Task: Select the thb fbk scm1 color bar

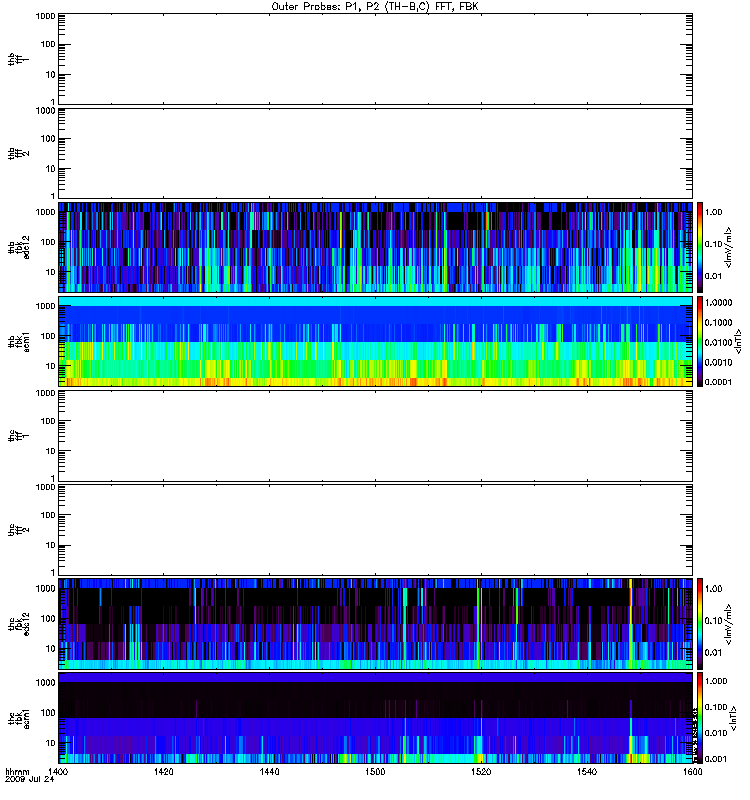Action: (700, 341)
